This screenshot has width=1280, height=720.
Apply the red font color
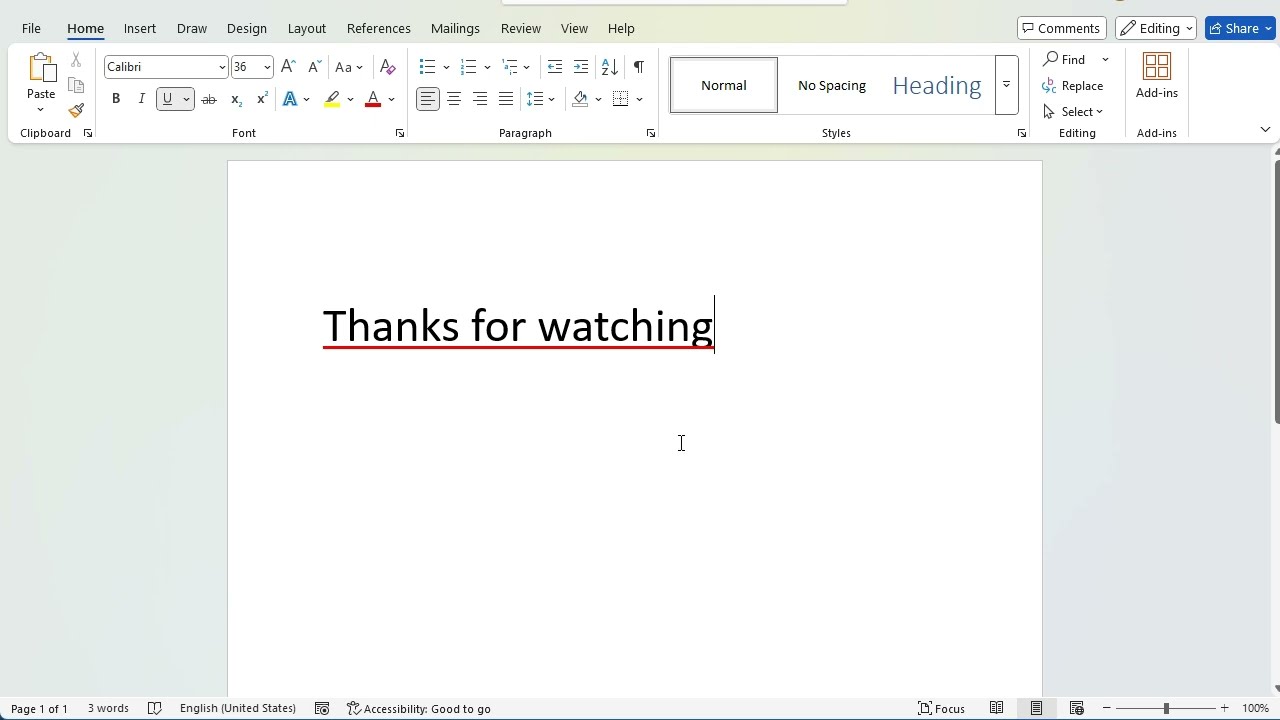coord(373,99)
